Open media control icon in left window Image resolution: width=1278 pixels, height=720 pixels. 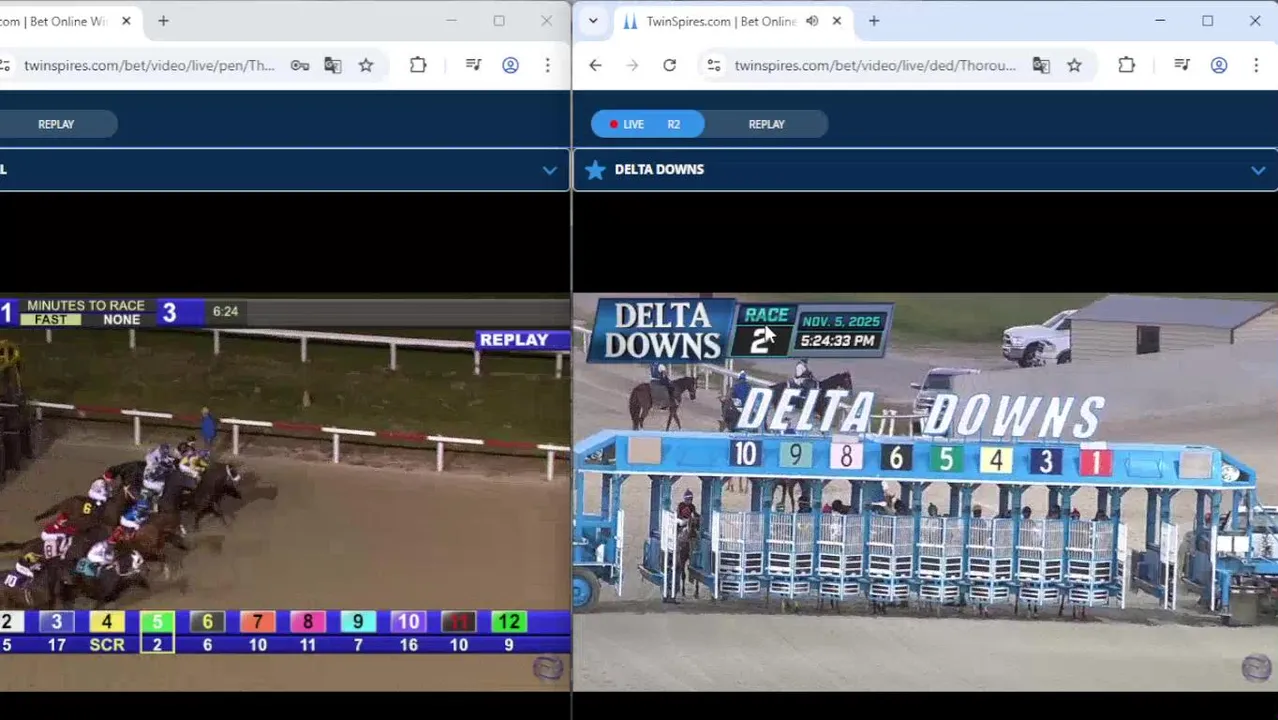point(473,65)
